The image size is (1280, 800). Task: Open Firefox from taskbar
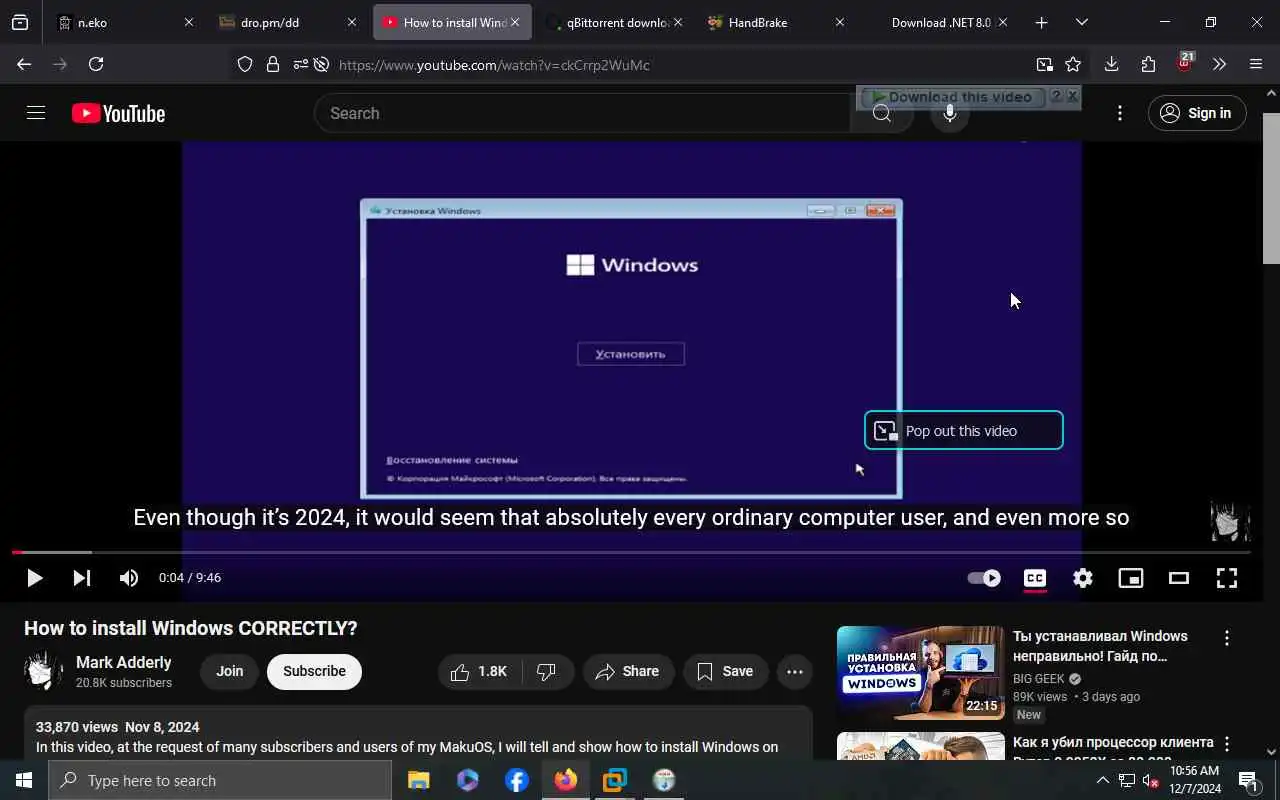566,780
